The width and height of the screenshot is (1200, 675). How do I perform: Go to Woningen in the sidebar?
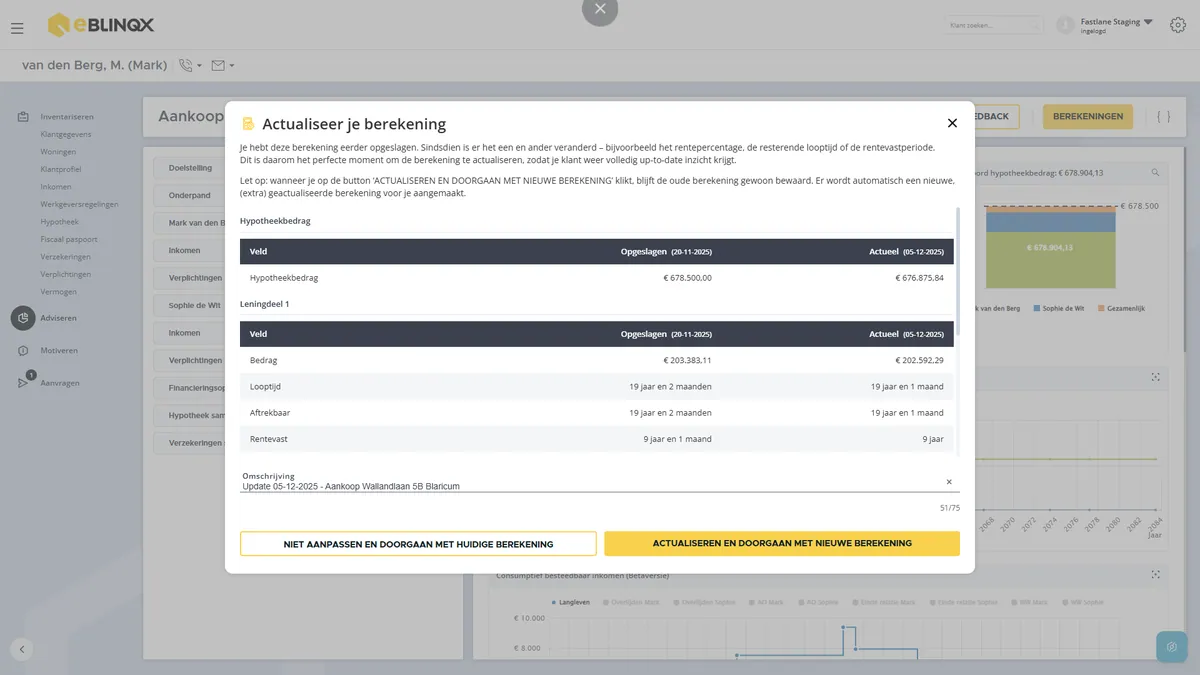58,152
